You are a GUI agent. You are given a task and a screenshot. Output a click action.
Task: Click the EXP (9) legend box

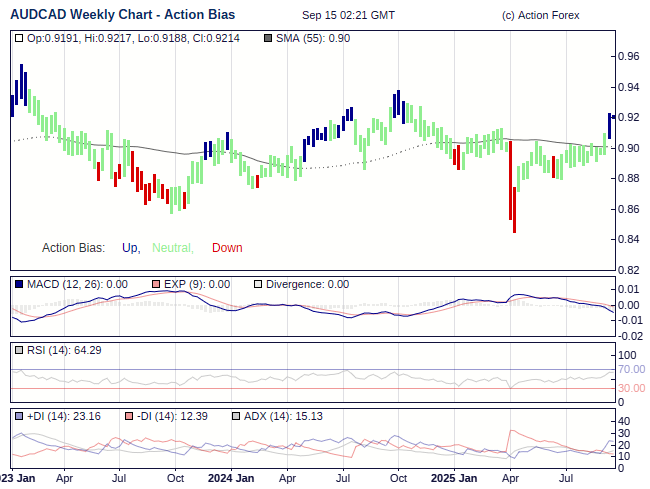156,284
